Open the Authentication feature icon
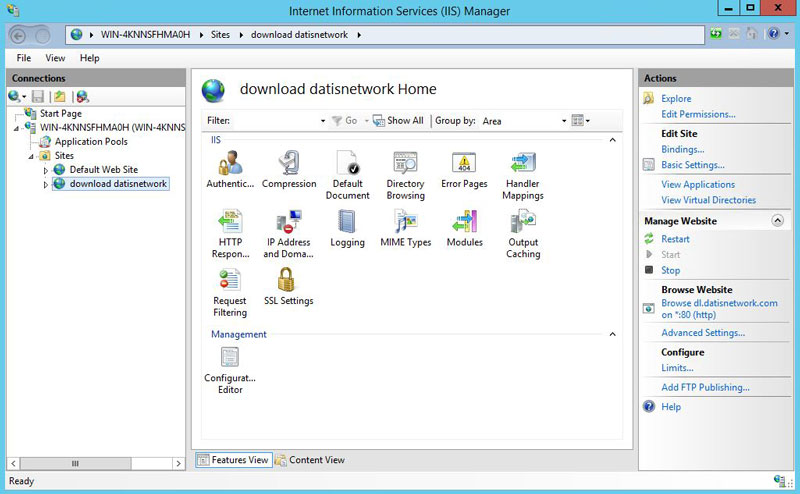Image resolution: width=800 pixels, height=494 pixels. [x=230, y=169]
